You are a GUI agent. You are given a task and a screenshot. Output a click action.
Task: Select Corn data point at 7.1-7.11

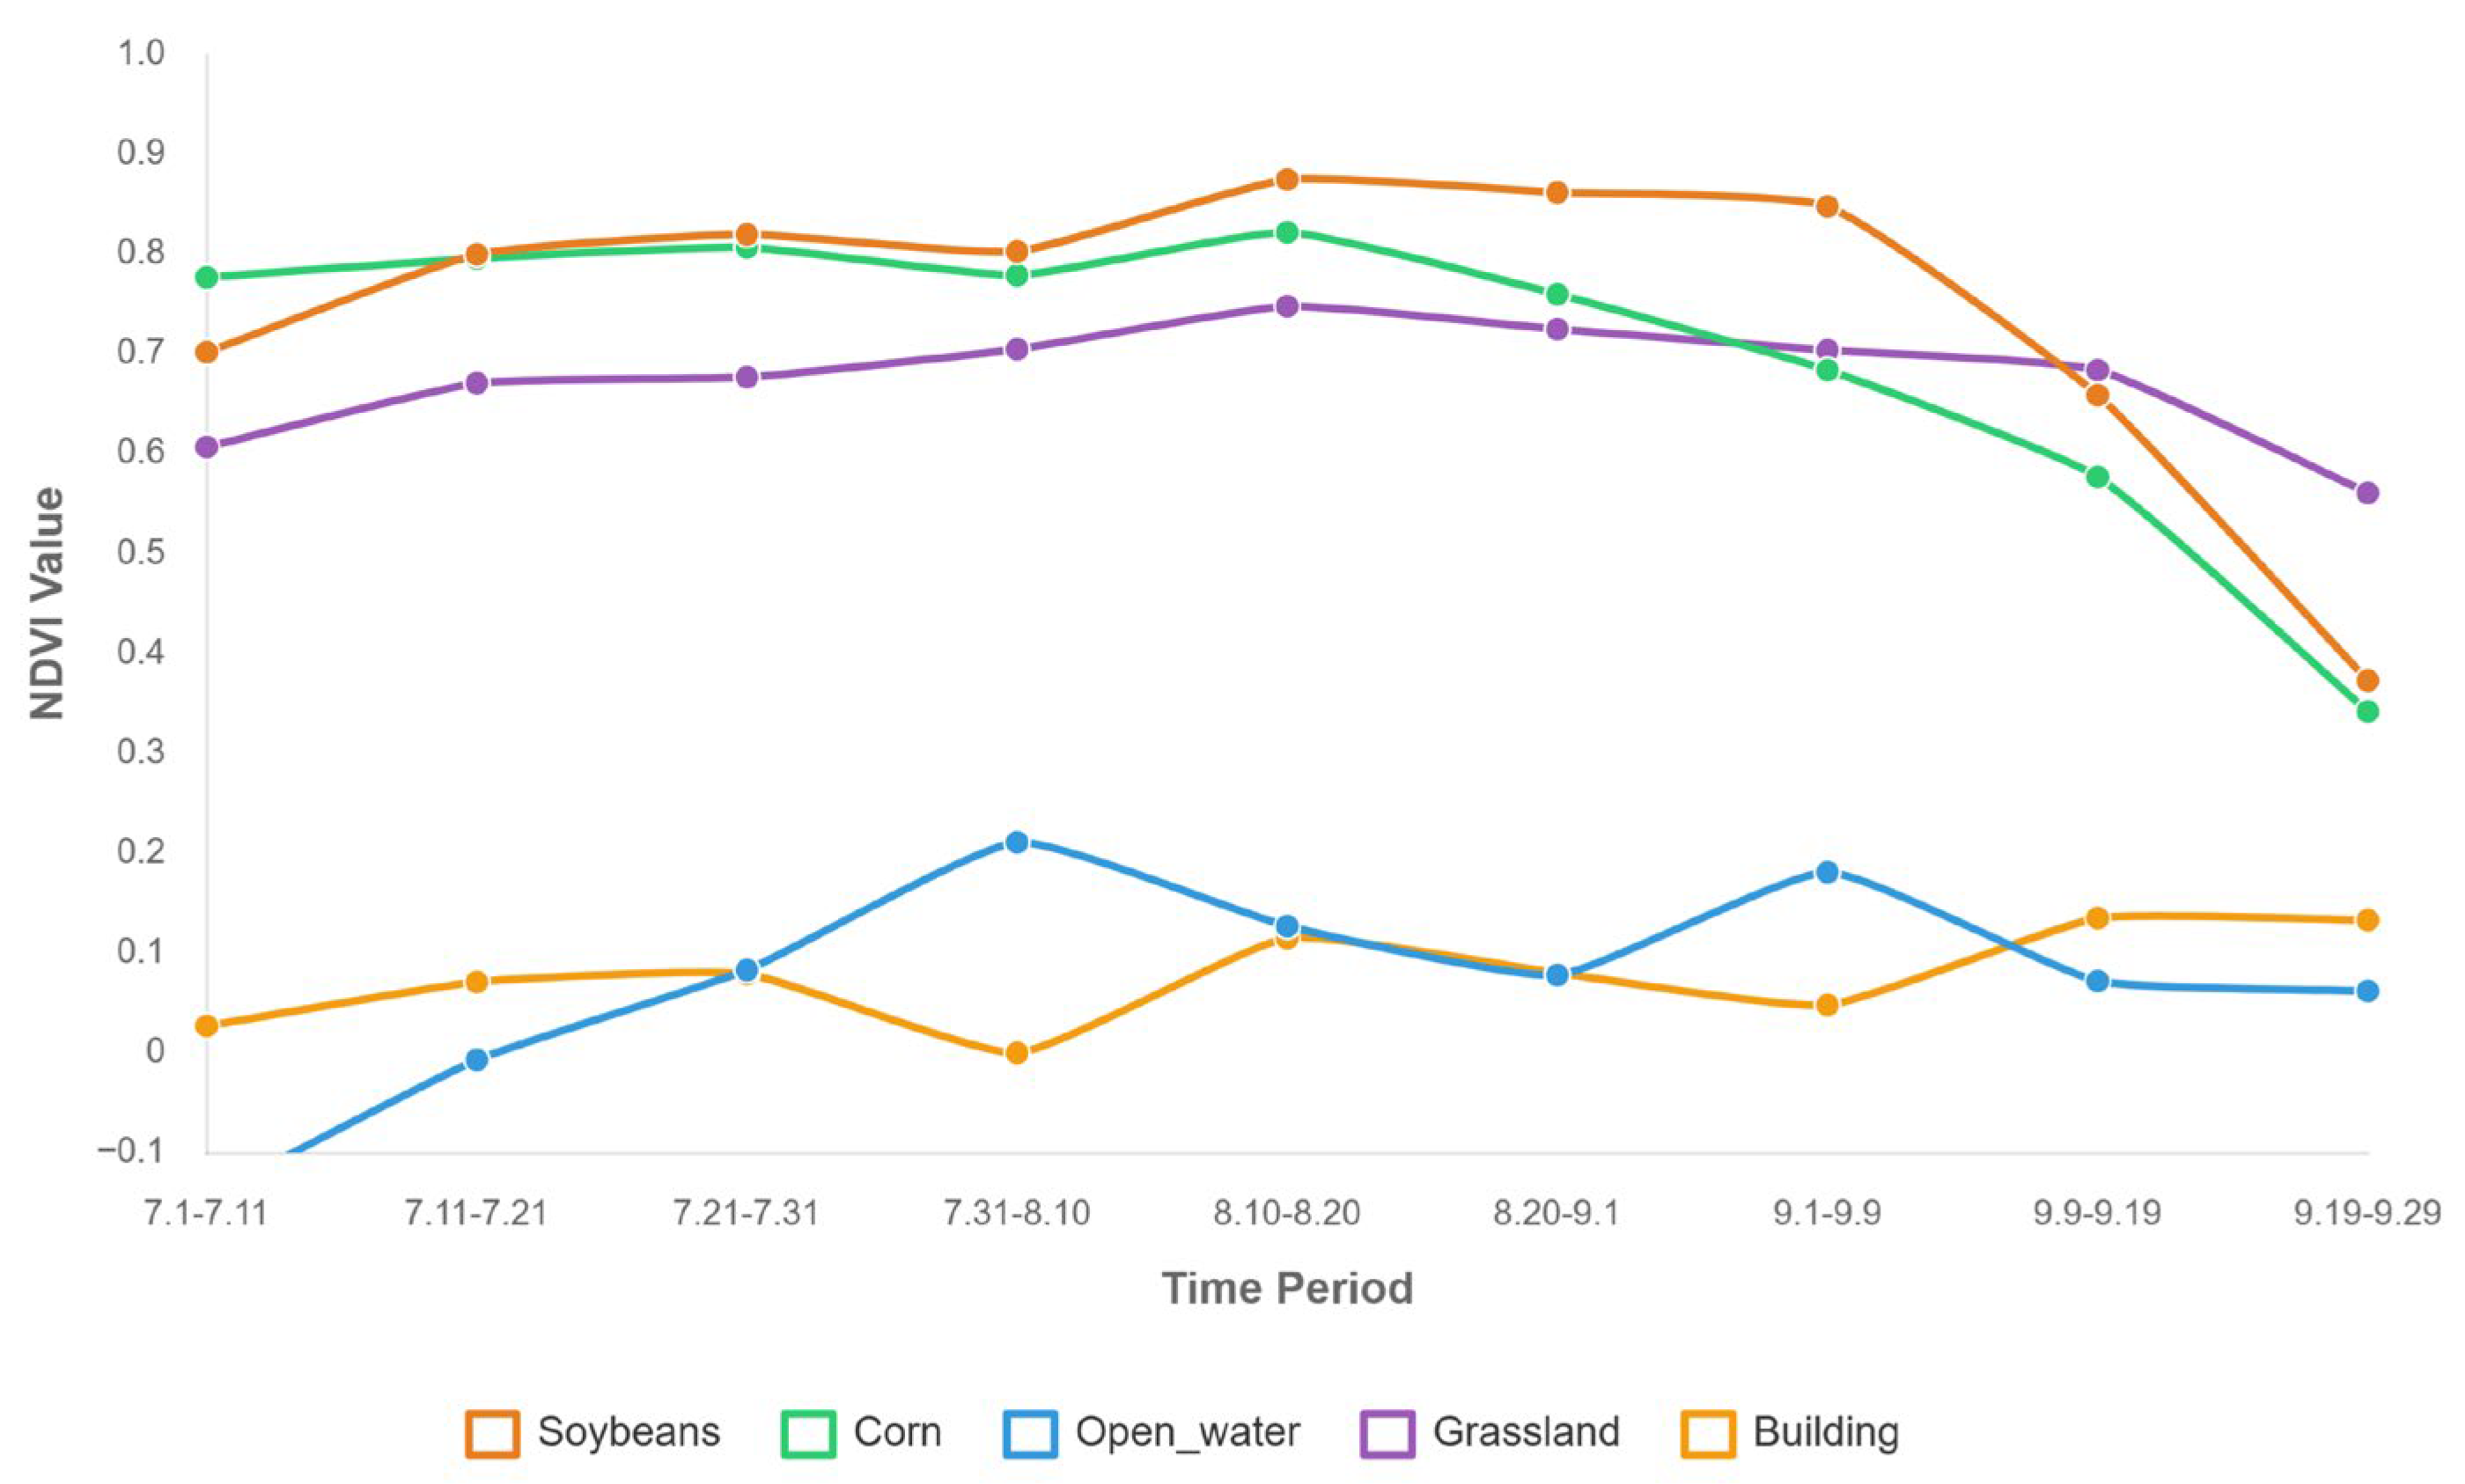coord(207,277)
